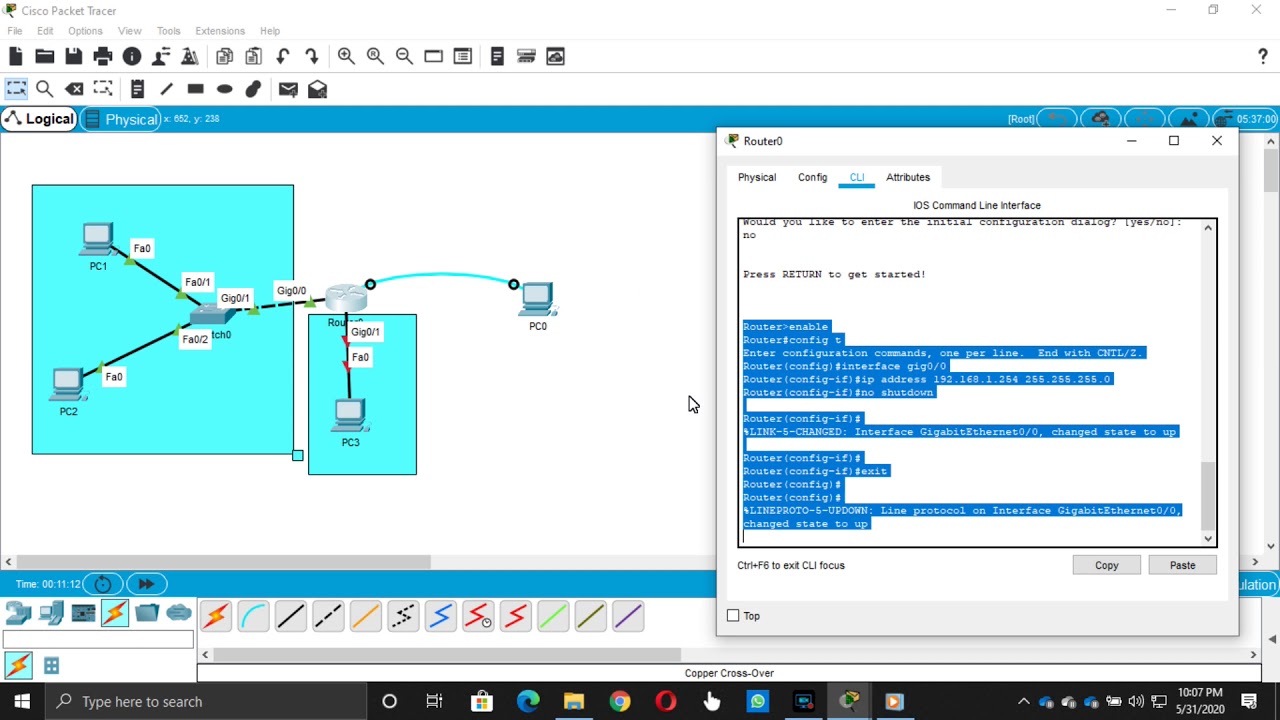This screenshot has width=1280, height=720.
Task: Create a new file with the New icon
Action: coord(16,57)
